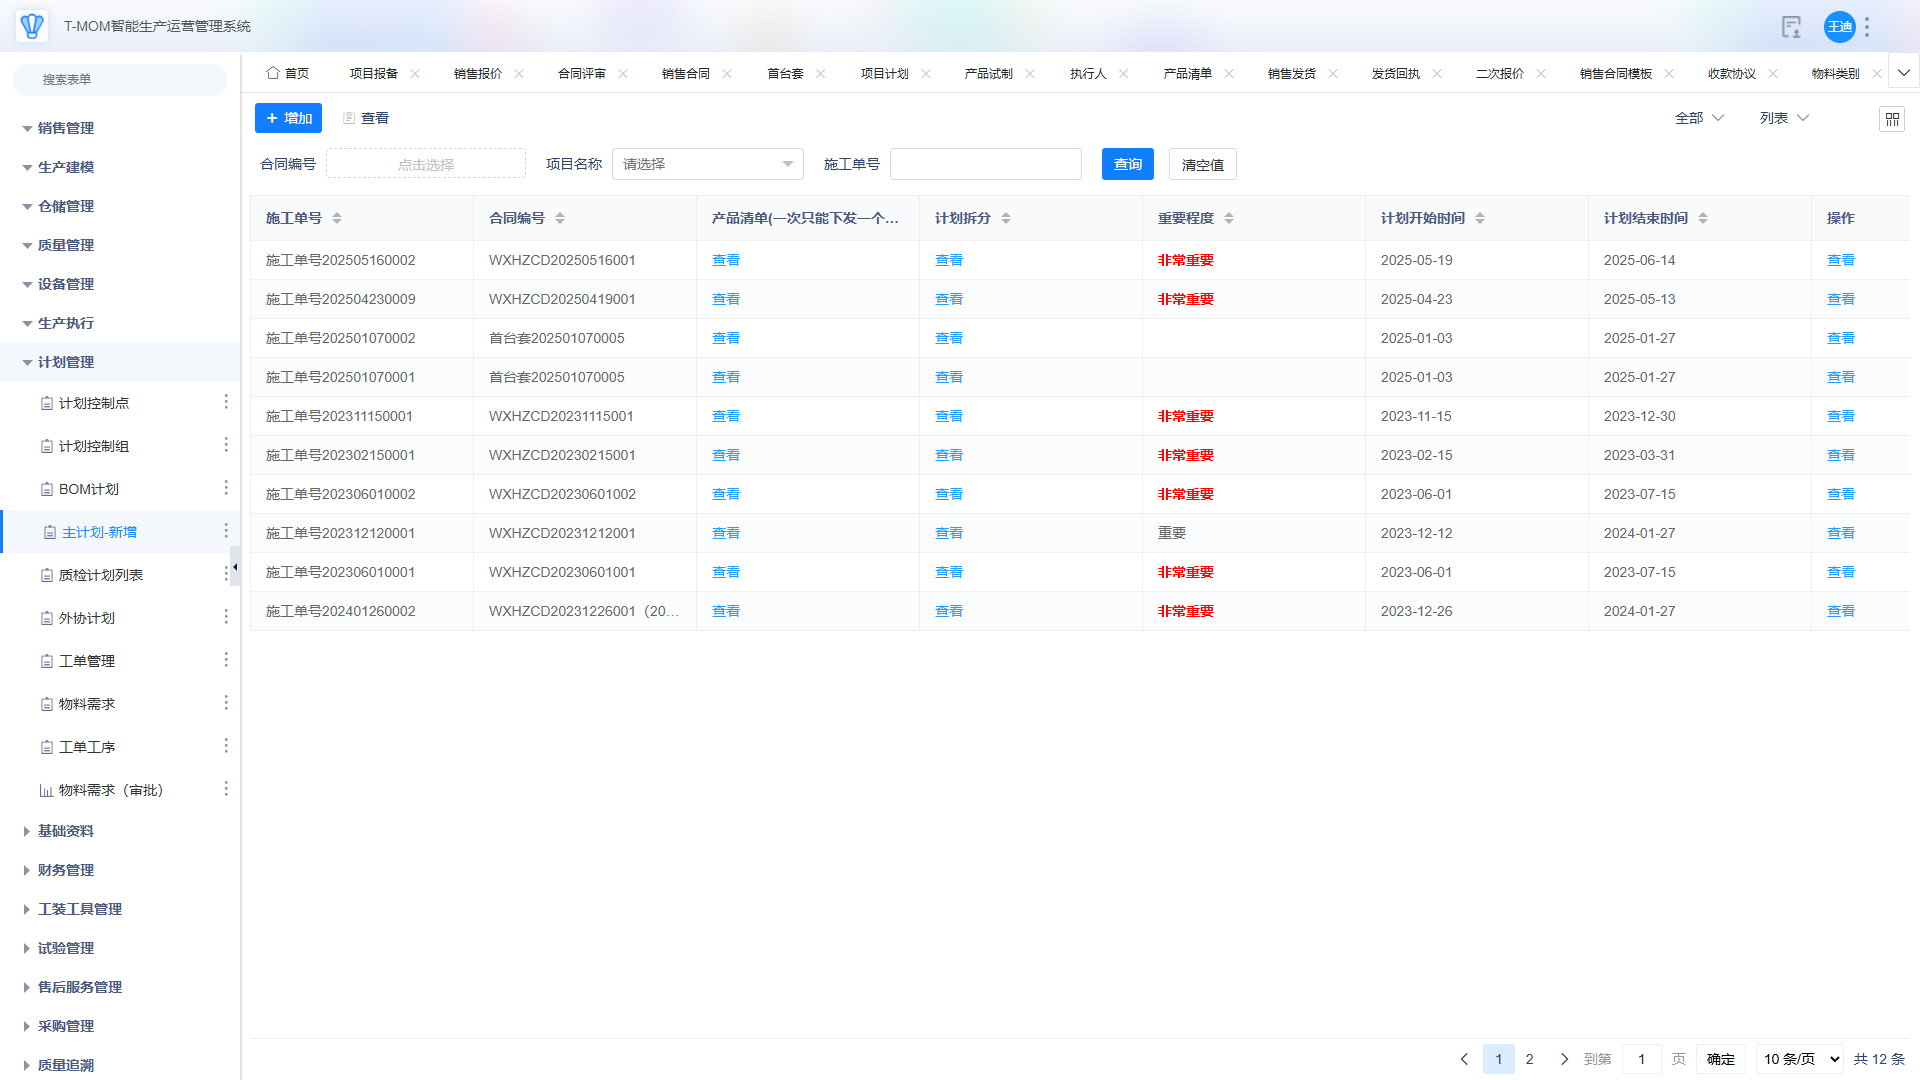Viewport: 1920px width, 1080px height.
Task: Open the vertical dots menu beside user avatar
Action: click(x=1867, y=27)
